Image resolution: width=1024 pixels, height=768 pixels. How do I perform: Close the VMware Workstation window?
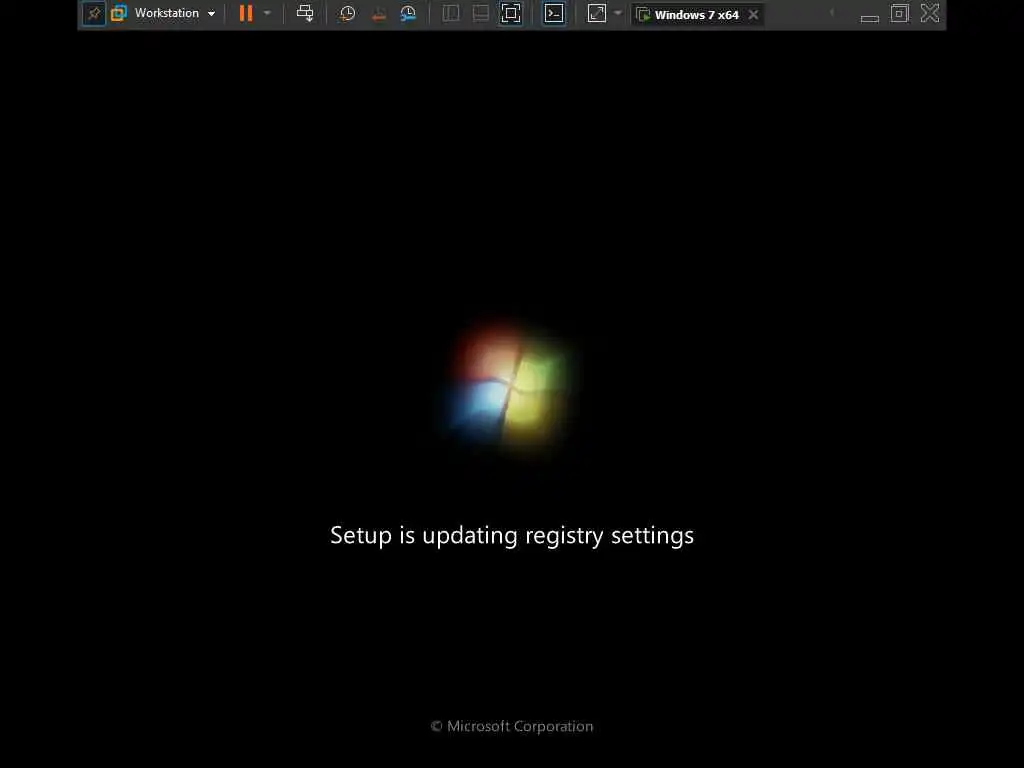930,13
